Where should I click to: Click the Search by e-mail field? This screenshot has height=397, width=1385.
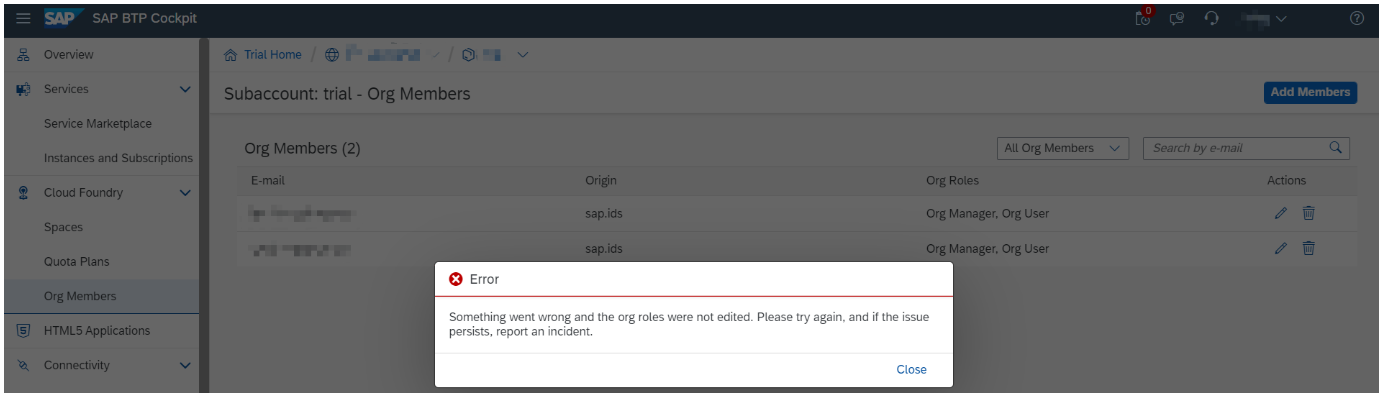(x=1236, y=148)
